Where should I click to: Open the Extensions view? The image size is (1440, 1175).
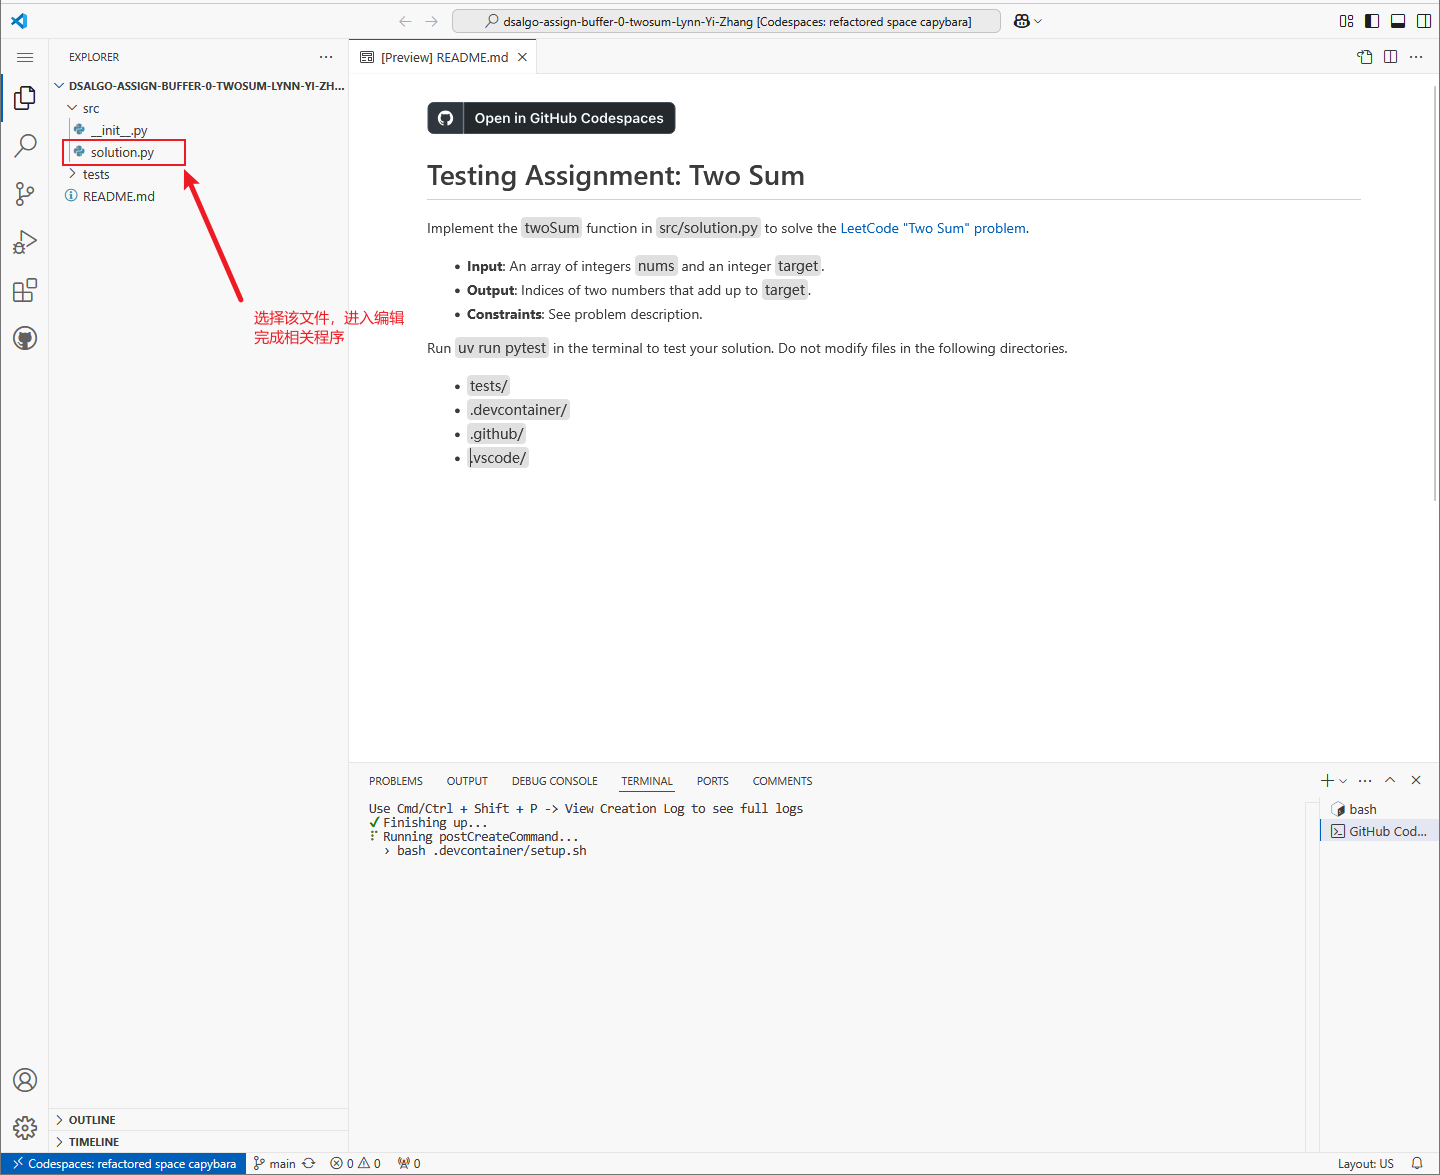point(25,291)
